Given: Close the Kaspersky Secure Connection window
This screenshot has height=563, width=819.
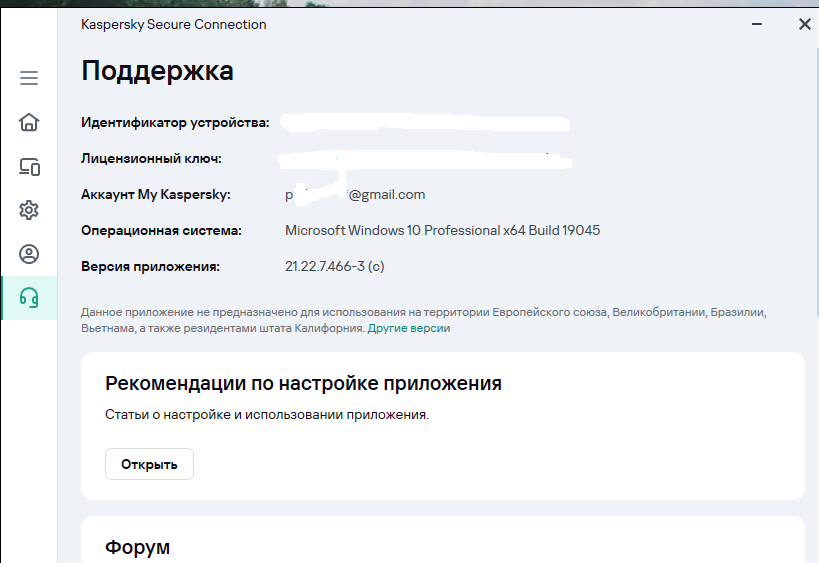Looking at the screenshot, I should click(x=804, y=24).
